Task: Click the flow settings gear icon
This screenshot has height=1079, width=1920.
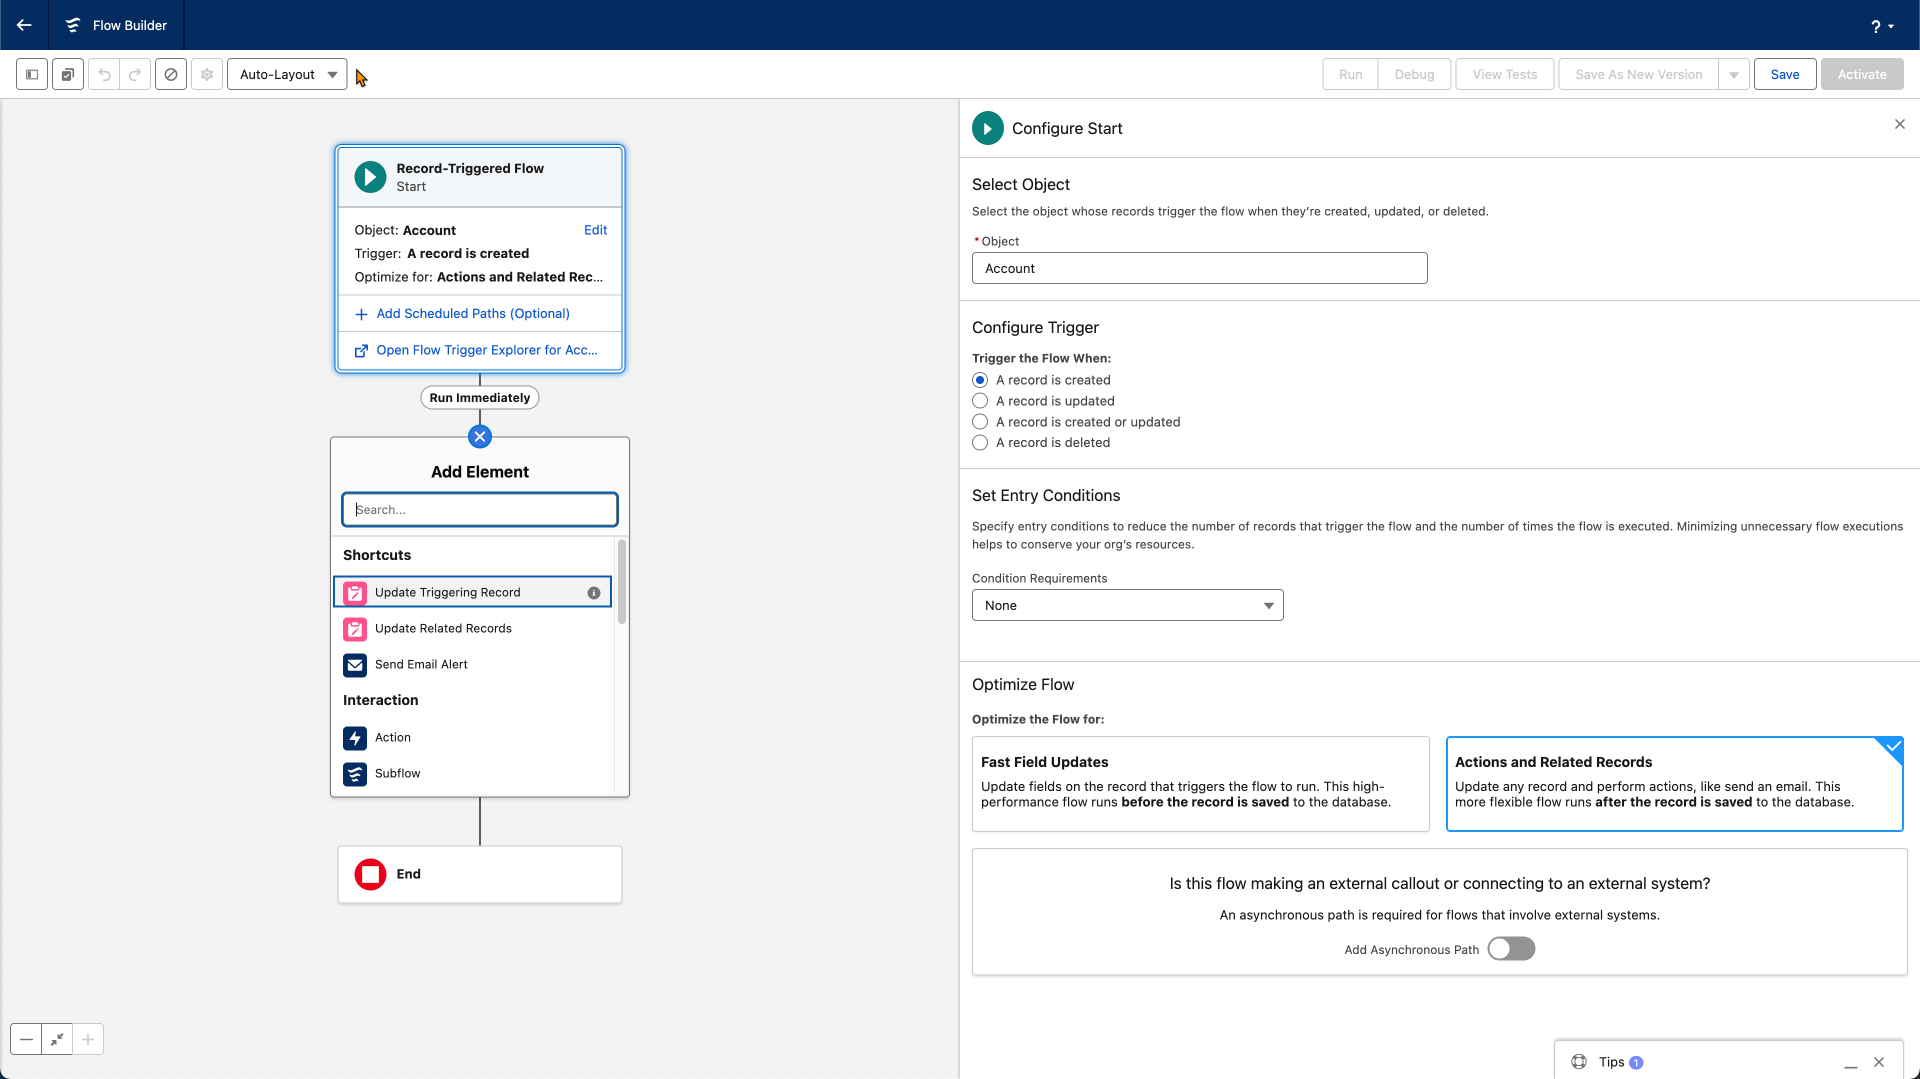Action: pyautogui.click(x=207, y=74)
